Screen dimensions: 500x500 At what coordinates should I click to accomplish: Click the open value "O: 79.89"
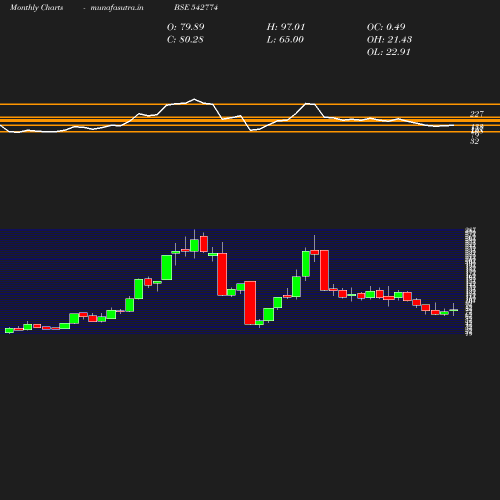pyautogui.click(x=186, y=27)
